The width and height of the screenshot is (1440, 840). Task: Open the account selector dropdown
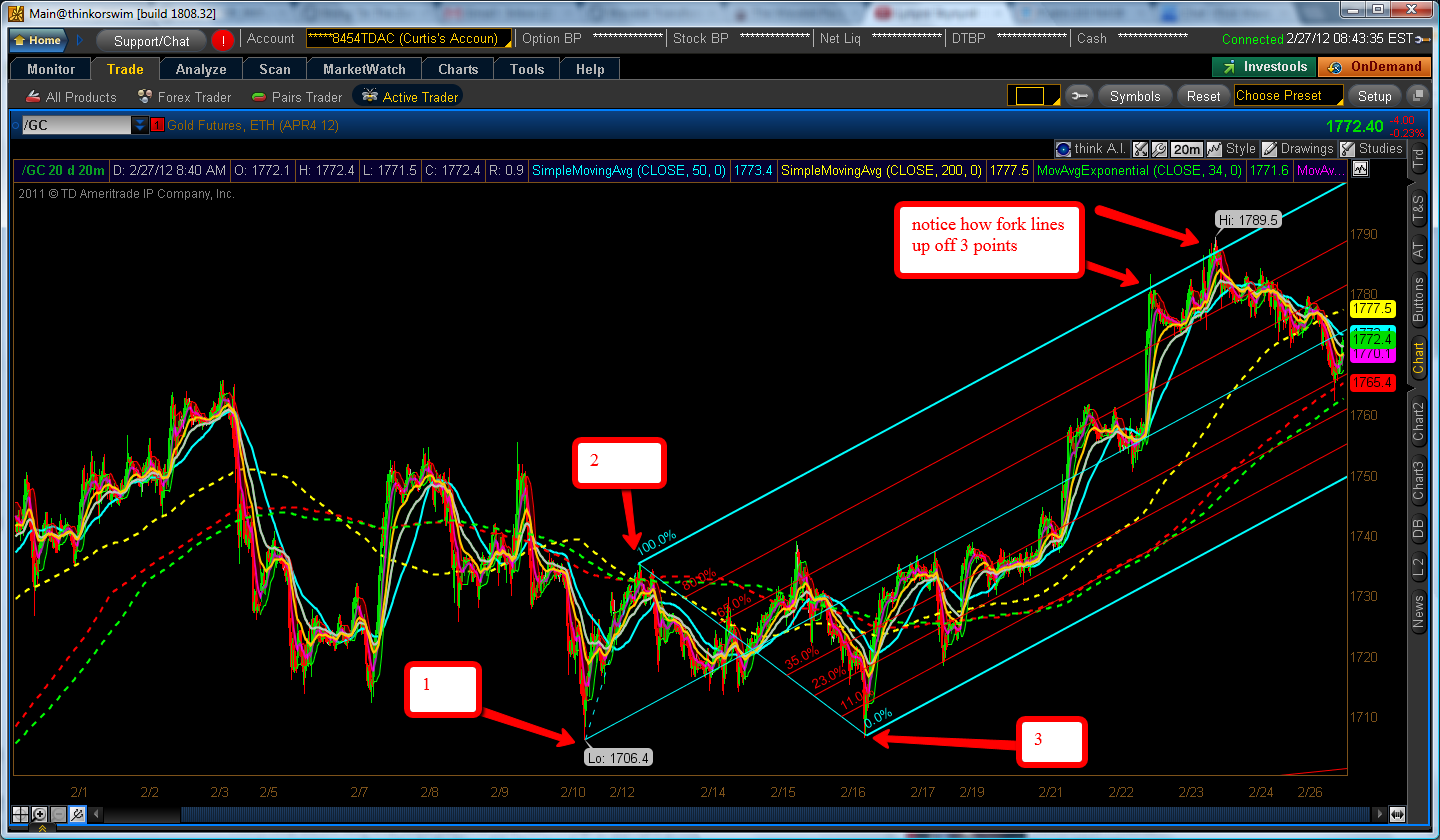[409, 39]
